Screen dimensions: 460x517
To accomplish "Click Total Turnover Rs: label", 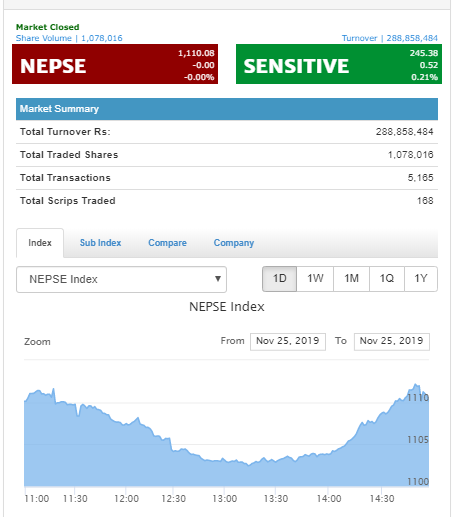I will [x=65, y=132].
